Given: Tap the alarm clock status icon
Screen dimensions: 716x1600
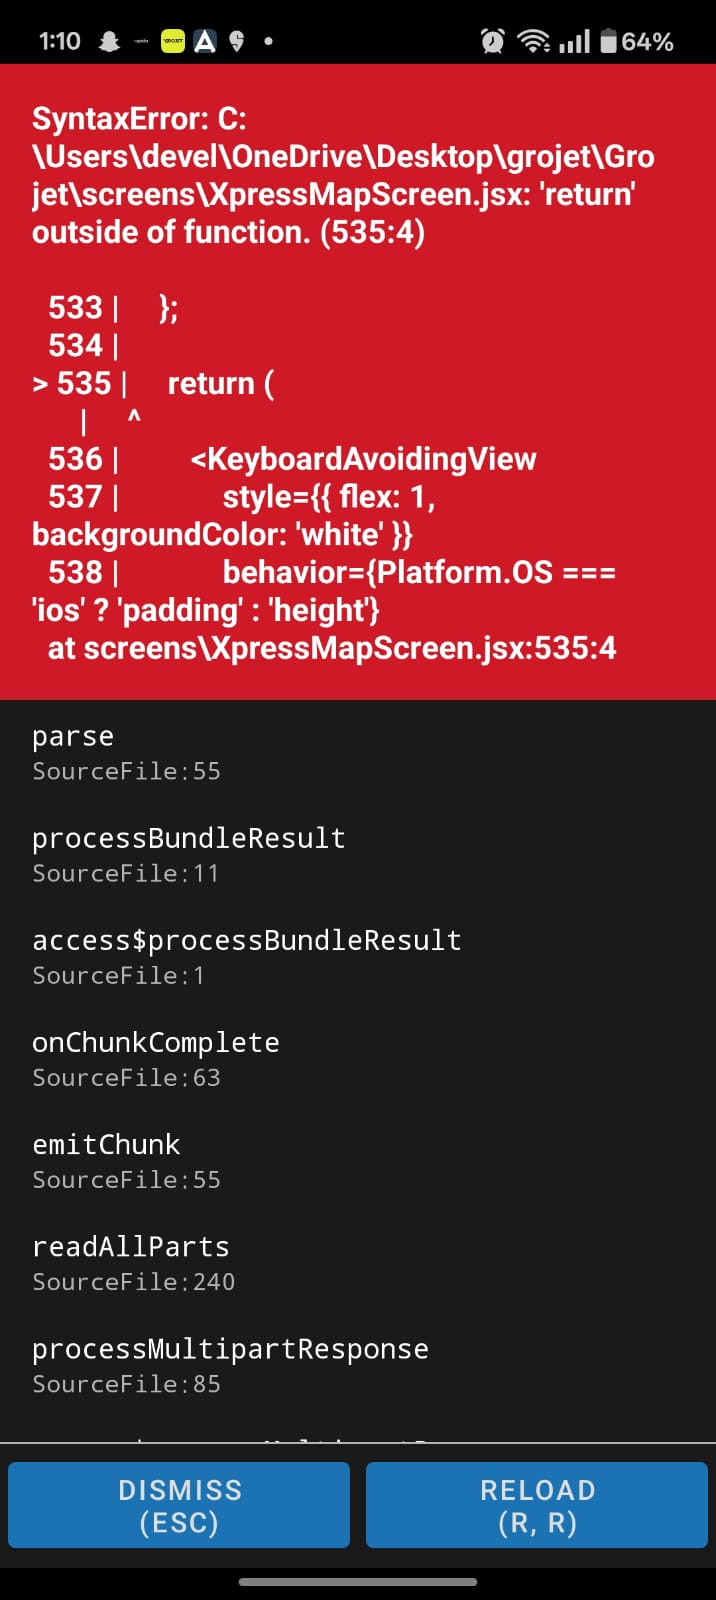Looking at the screenshot, I should click(492, 41).
